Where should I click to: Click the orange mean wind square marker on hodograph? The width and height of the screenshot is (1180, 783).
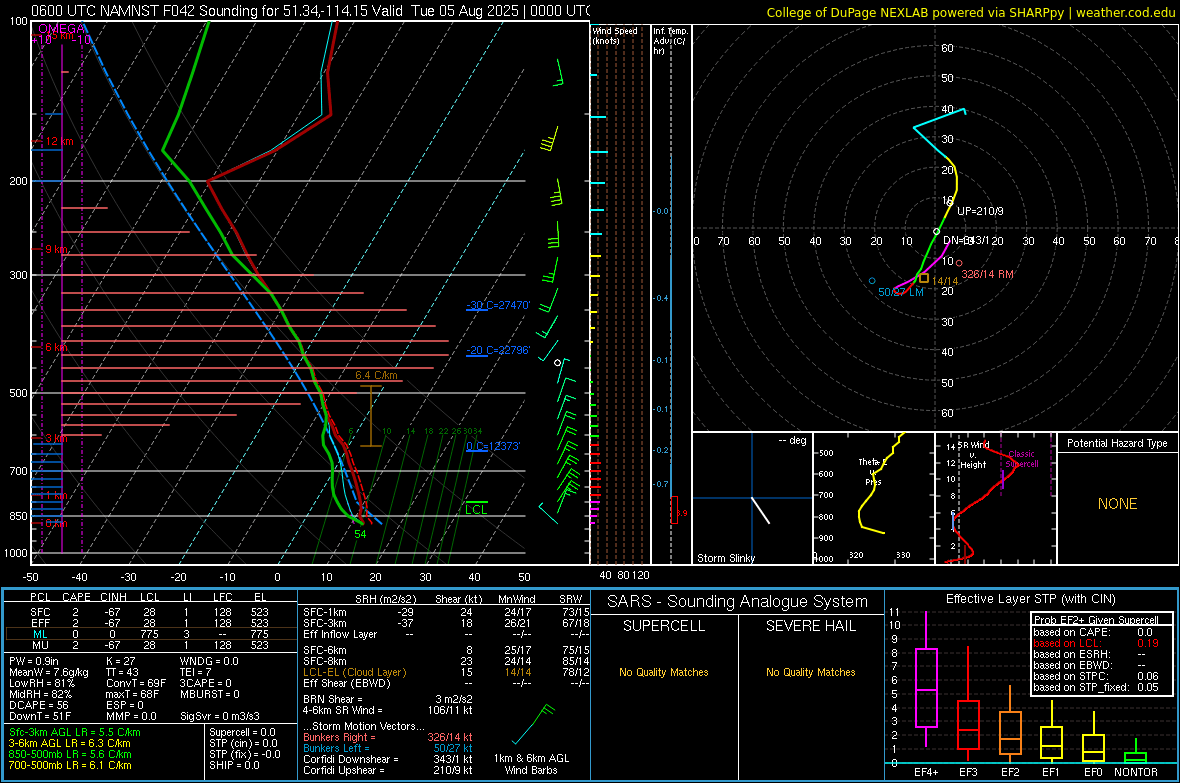pyautogui.click(x=923, y=278)
